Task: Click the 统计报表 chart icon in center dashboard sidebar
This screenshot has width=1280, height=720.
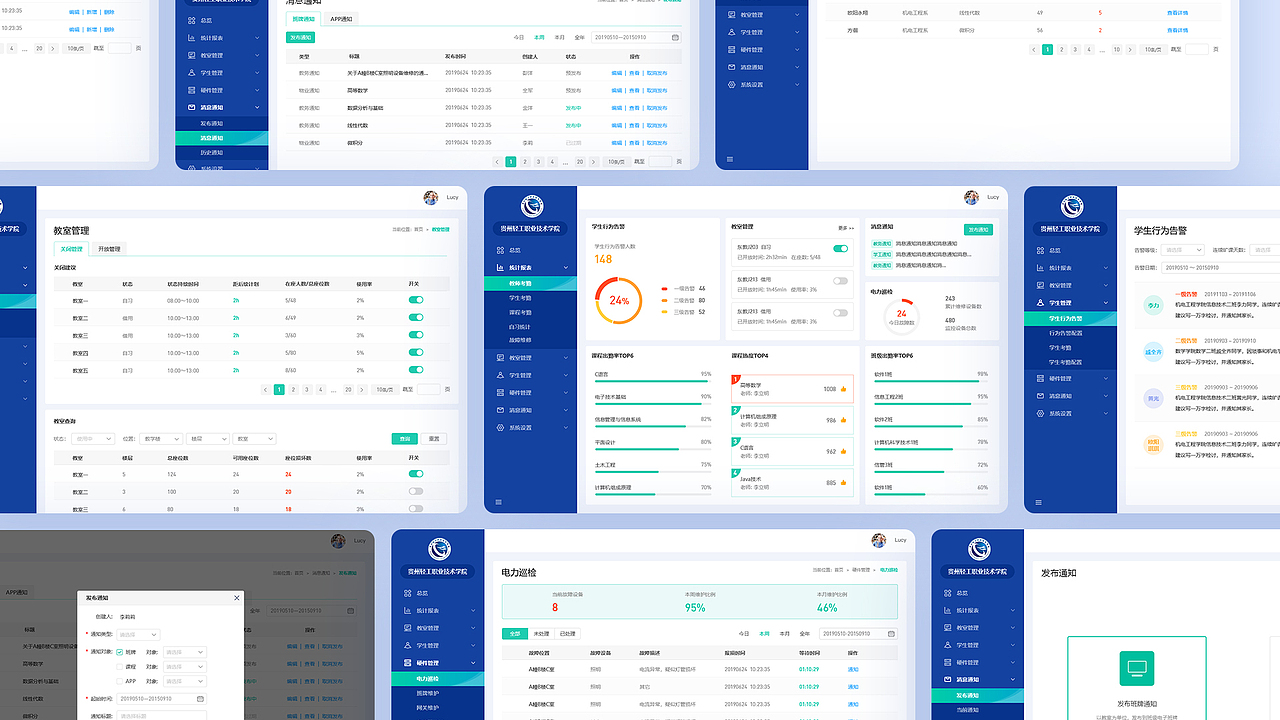Action: (x=500, y=267)
